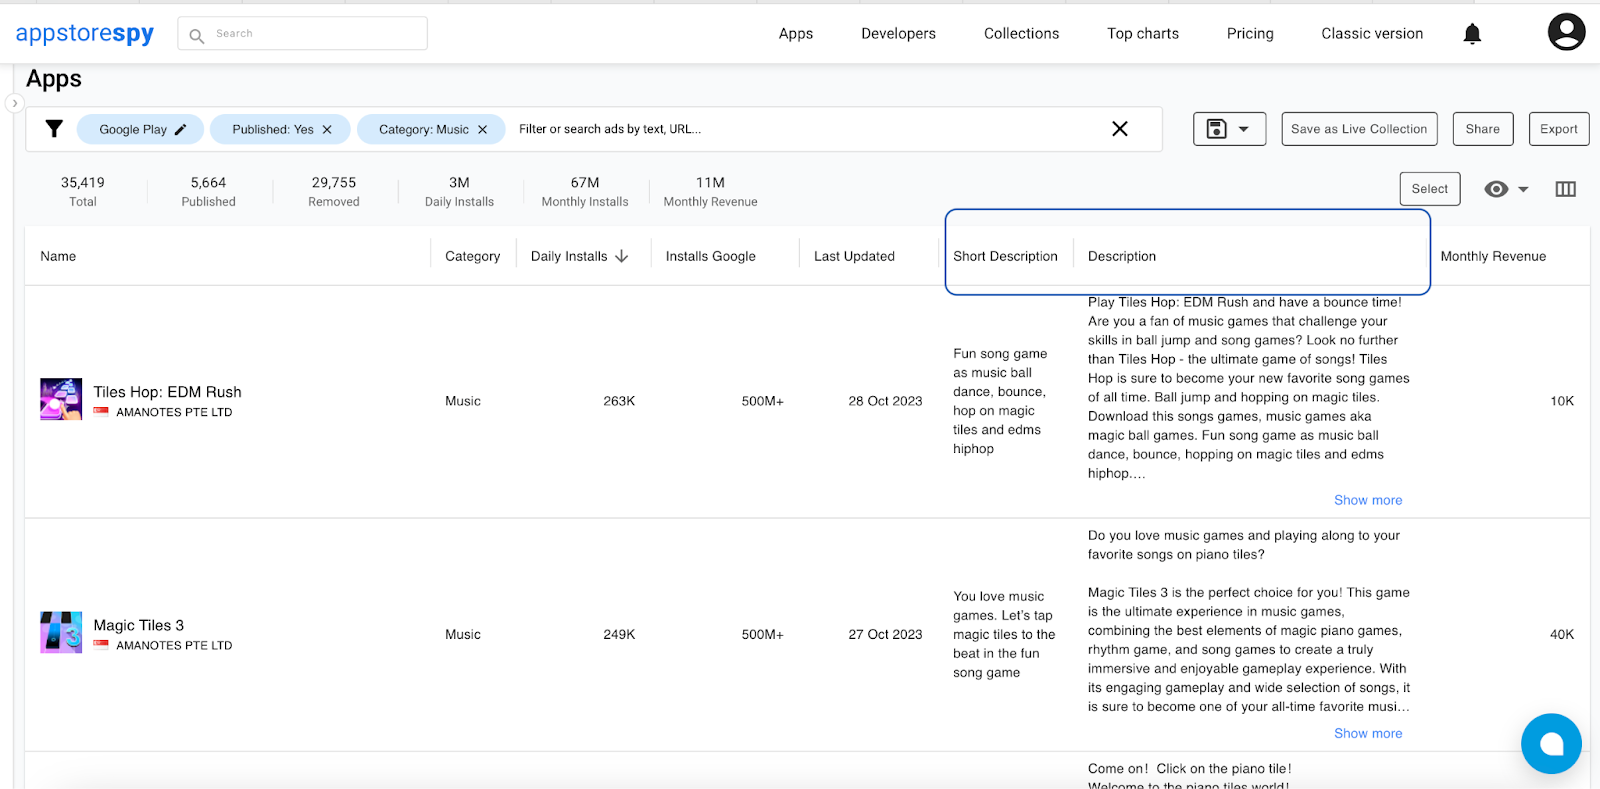Sort by the Name column header

[x=58, y=256]
